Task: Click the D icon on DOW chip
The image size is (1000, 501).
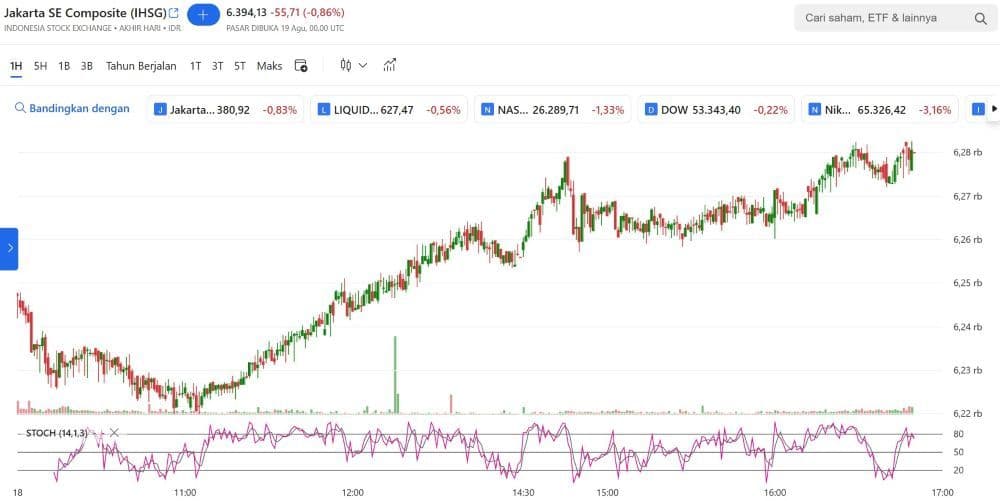Action: (651, 110)
